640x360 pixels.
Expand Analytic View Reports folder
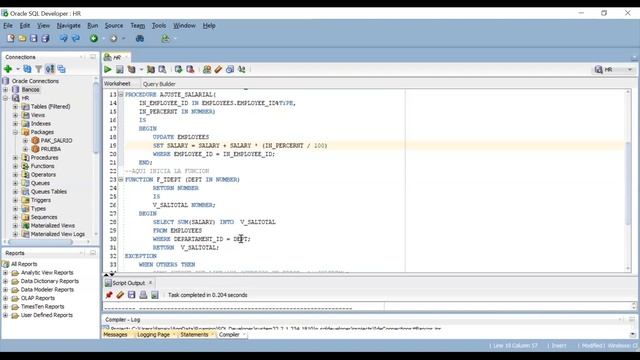pos(6,273)
